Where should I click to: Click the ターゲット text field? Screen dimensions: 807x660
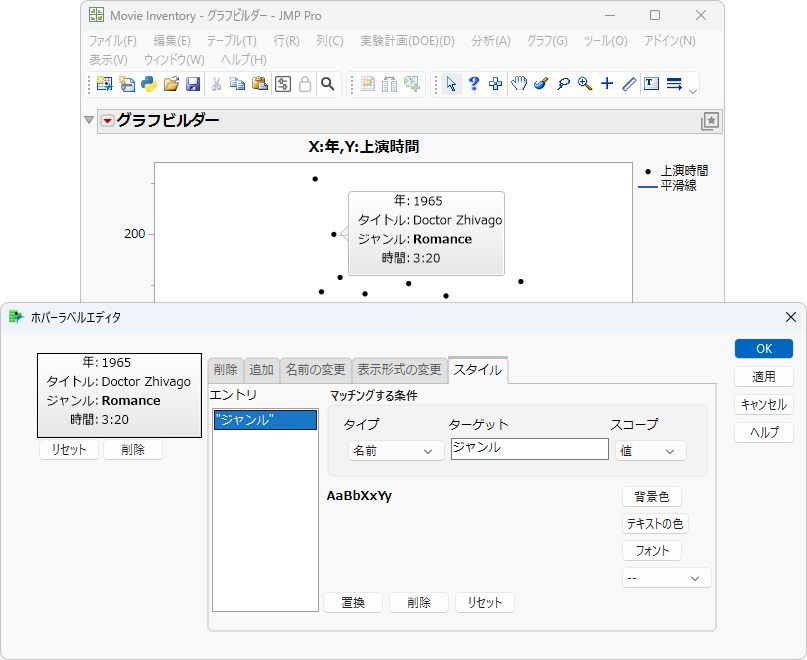530,448
